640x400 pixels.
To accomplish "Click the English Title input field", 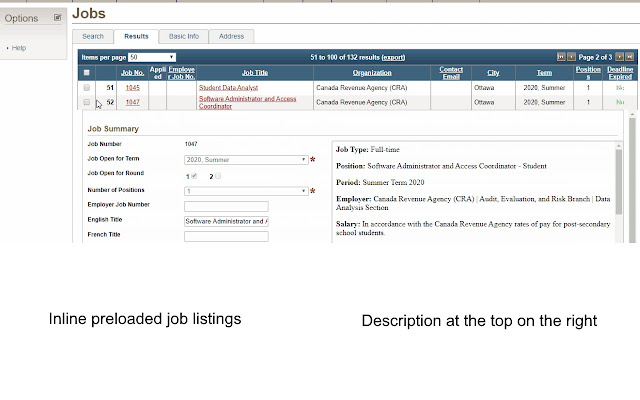I will [226, 221].
